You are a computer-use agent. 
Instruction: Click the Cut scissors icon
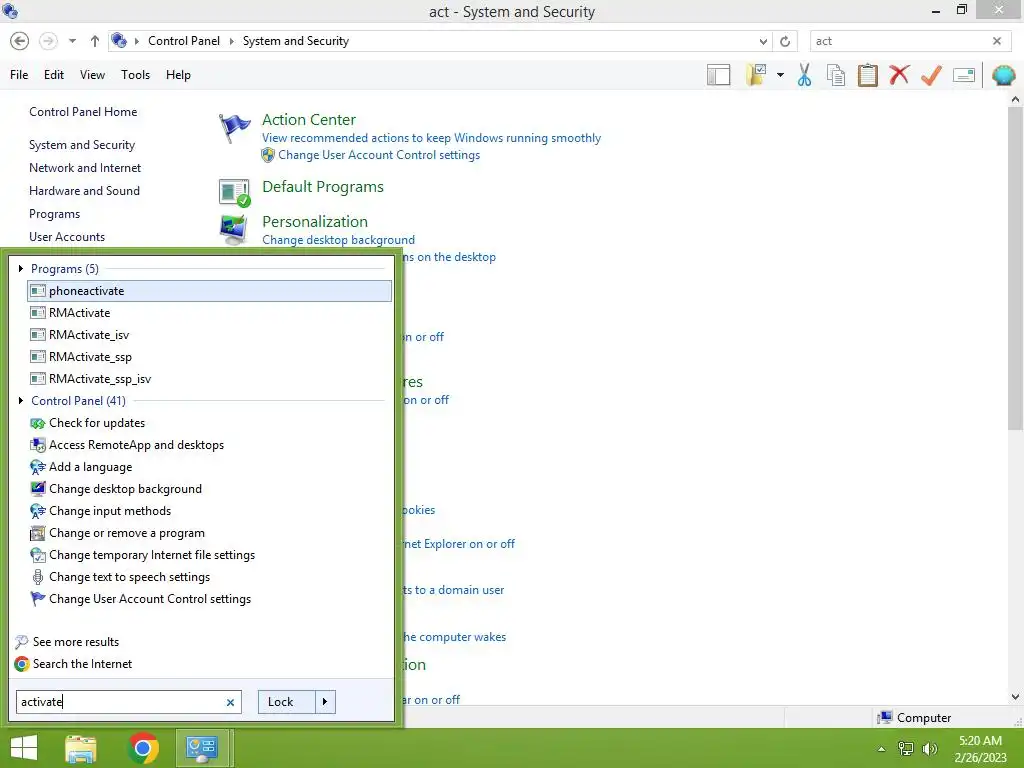click(x=804, y=75)
